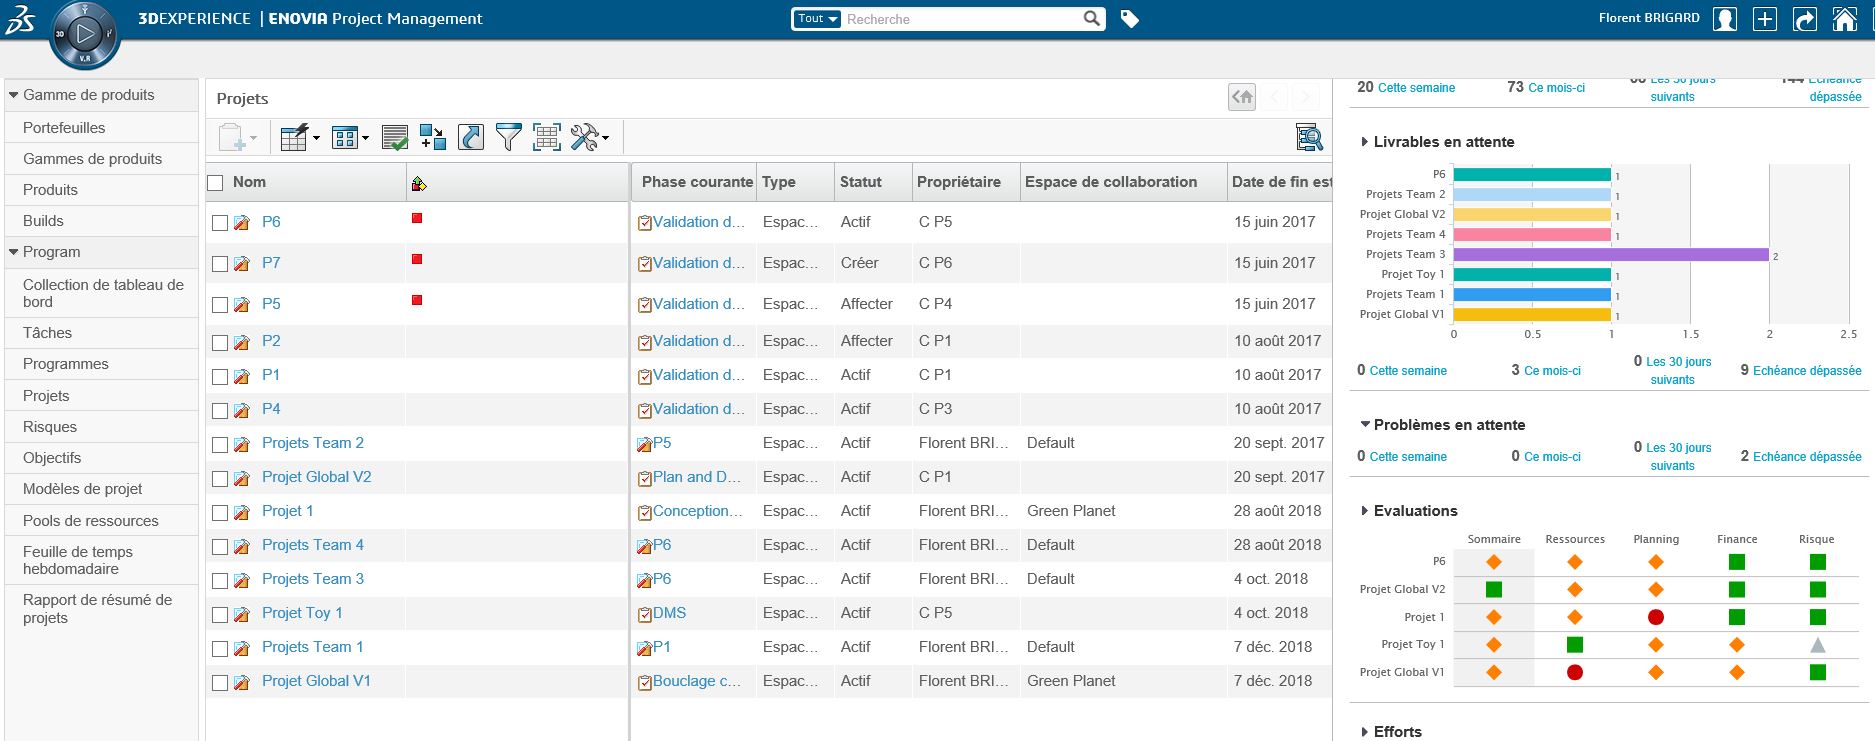Click the status indicator column header icon
Viewport: 1875px width, 741px height.
point(419,183)
